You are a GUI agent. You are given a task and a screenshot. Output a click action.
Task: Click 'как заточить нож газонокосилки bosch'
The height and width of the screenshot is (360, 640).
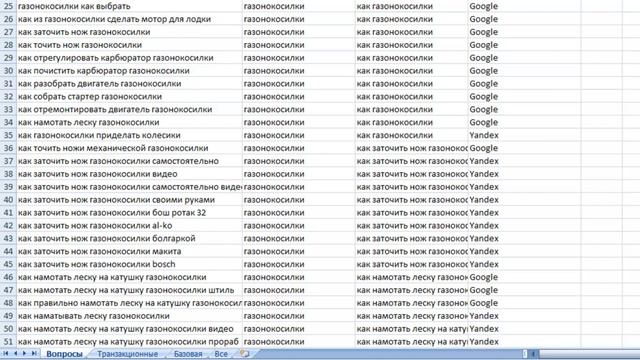(129, 264)
